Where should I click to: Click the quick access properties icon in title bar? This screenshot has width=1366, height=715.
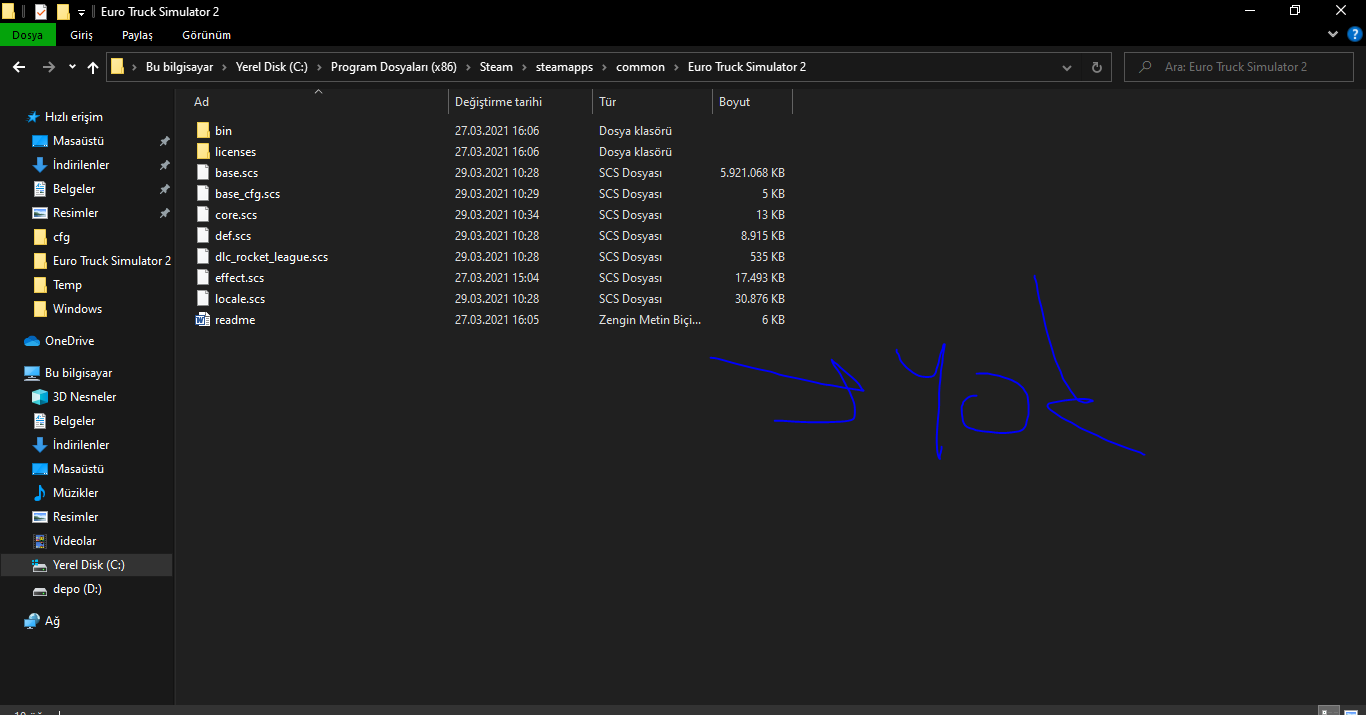click(x=41, y=12)
